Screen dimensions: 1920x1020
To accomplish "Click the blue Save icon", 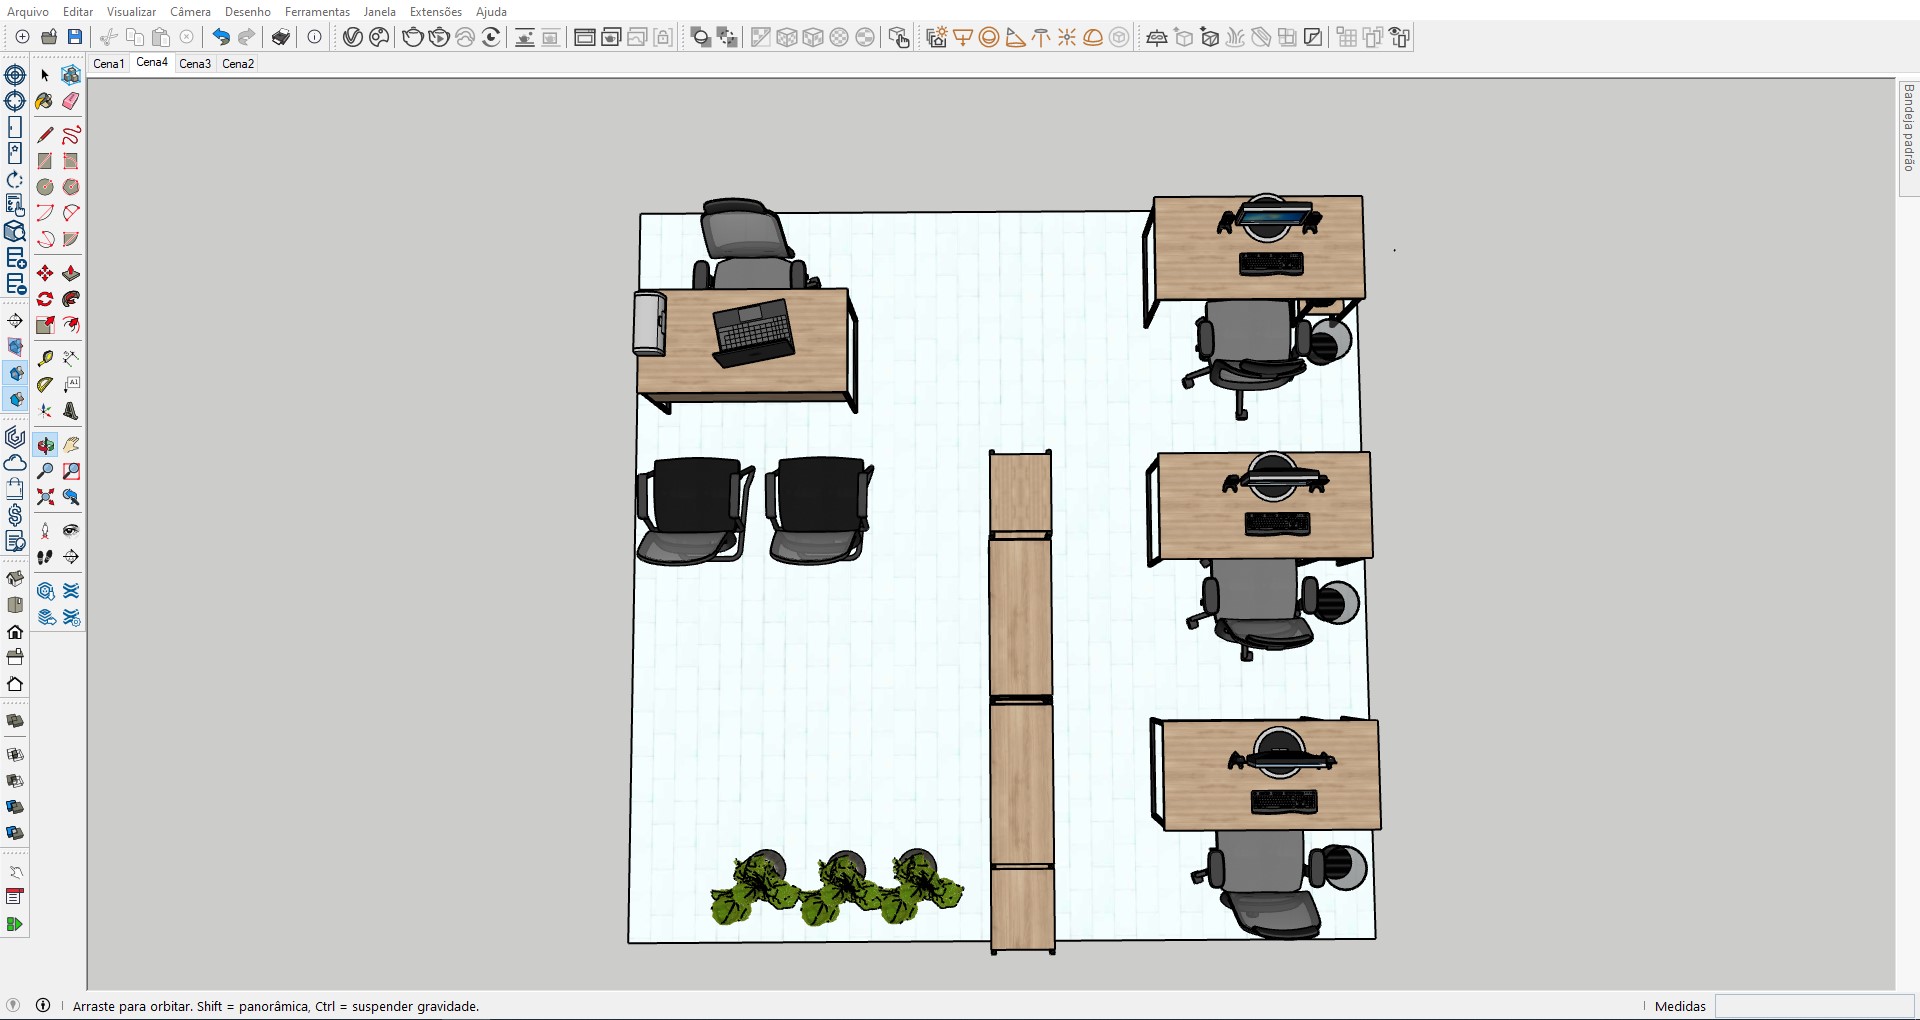I will point(75,37).
